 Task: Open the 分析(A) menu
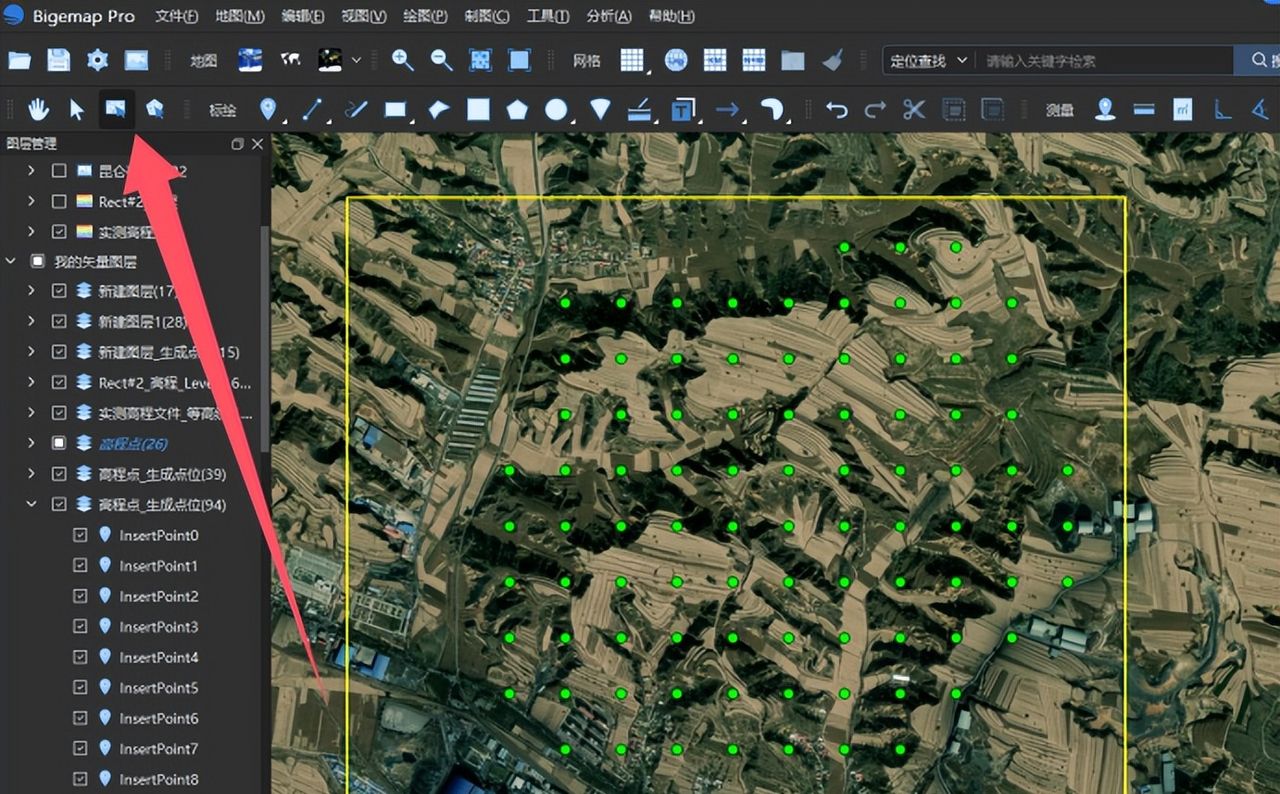(x=608, y=17)
